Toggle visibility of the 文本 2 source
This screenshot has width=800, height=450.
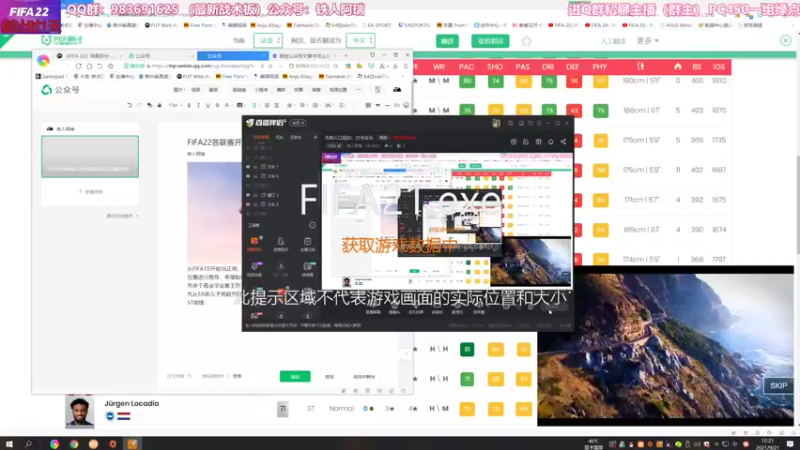(248, 204)
